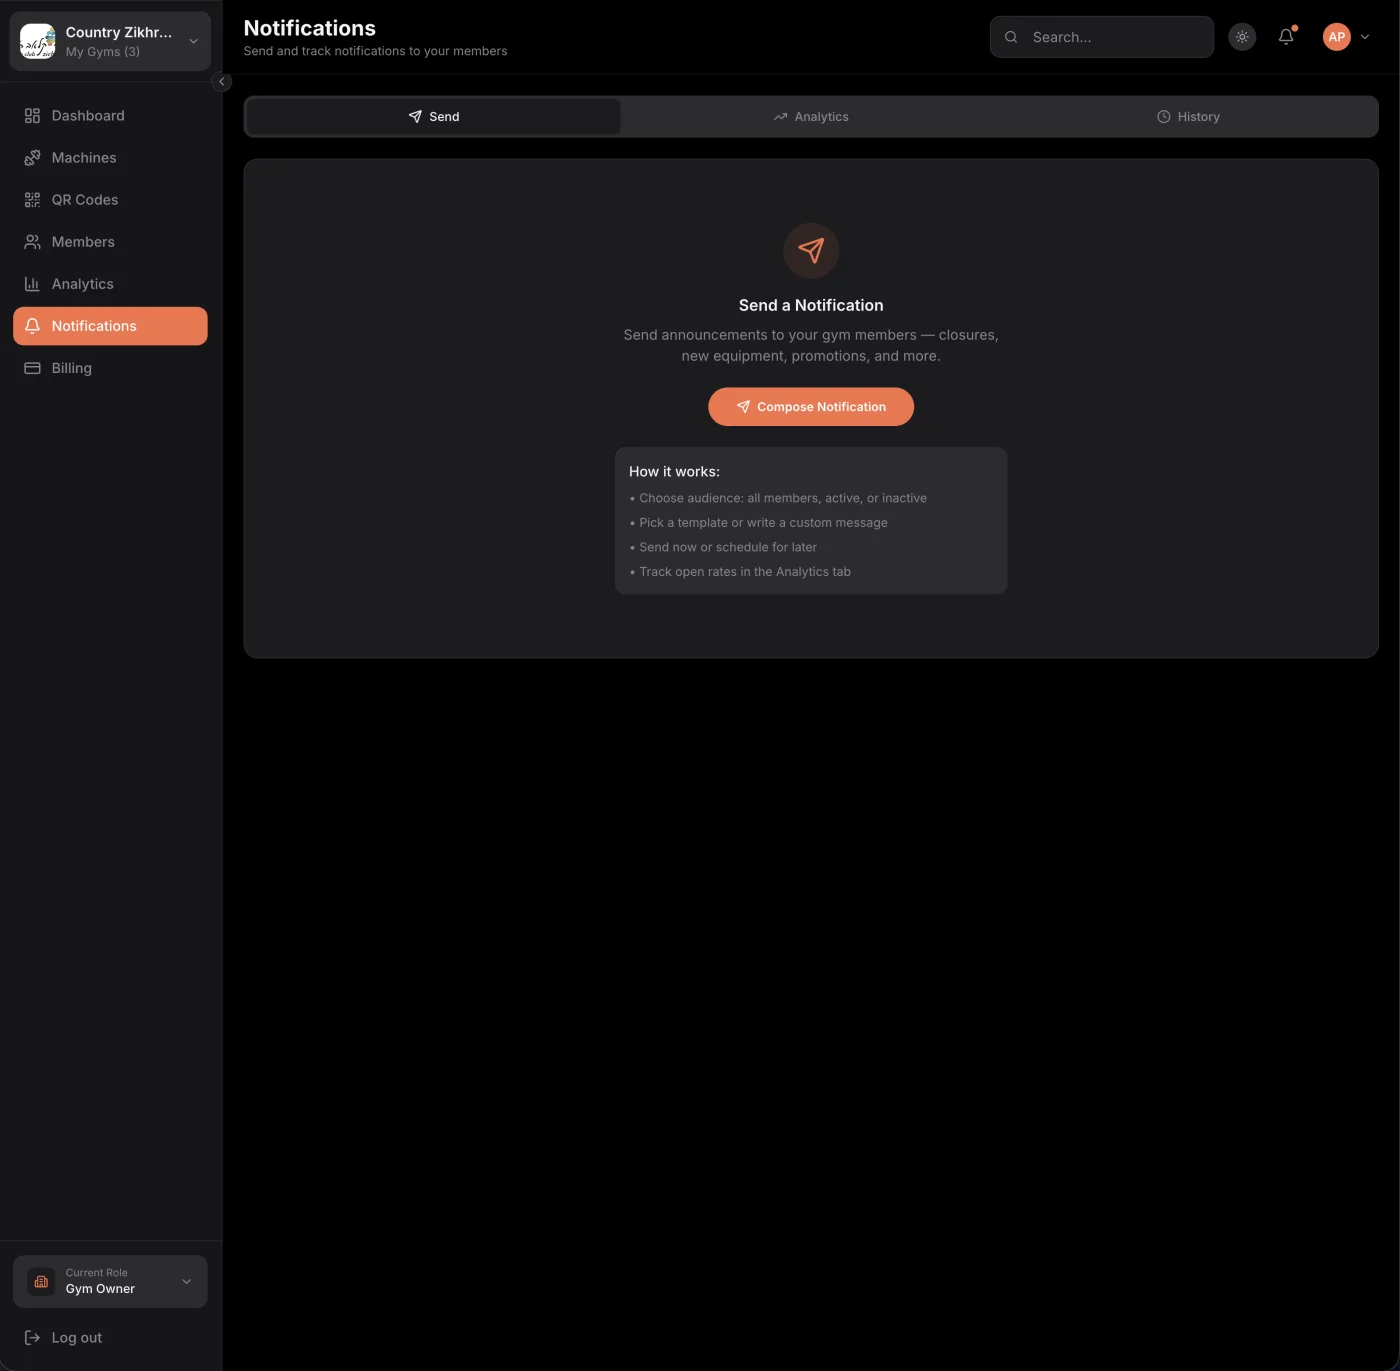Select Notifications in the sidebar
1400x1371 pixels.
(110, 326)
